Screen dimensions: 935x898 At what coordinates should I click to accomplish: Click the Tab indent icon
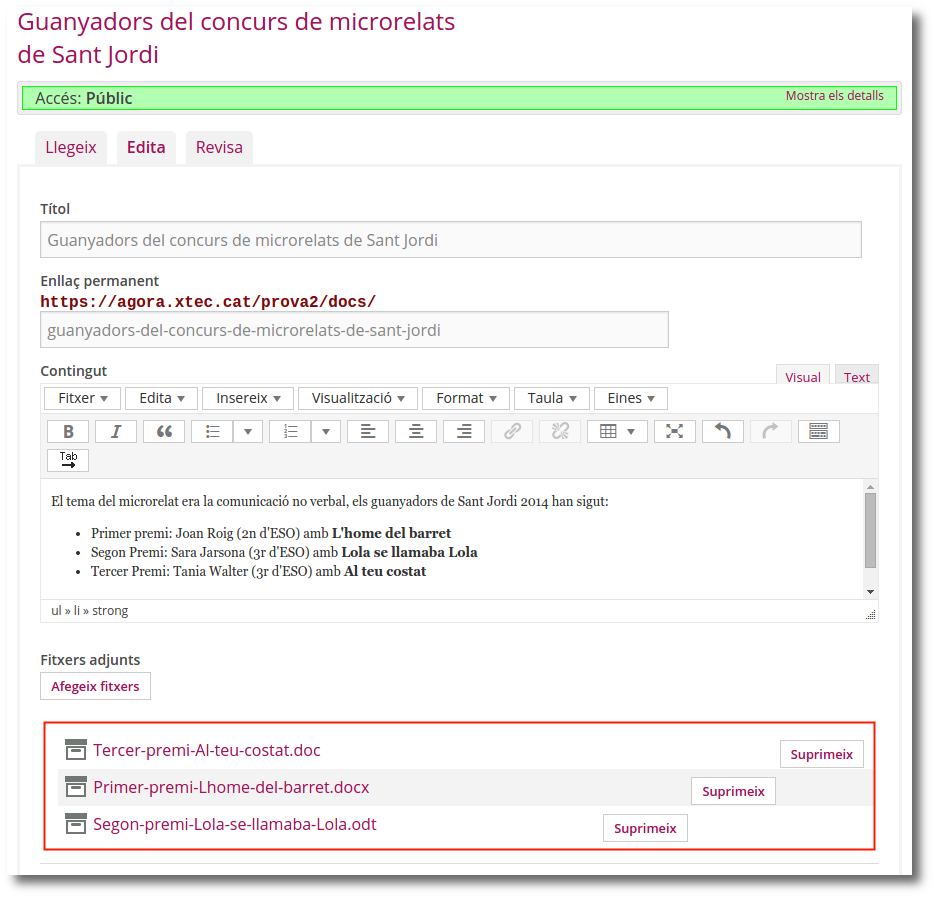[68, 460]
